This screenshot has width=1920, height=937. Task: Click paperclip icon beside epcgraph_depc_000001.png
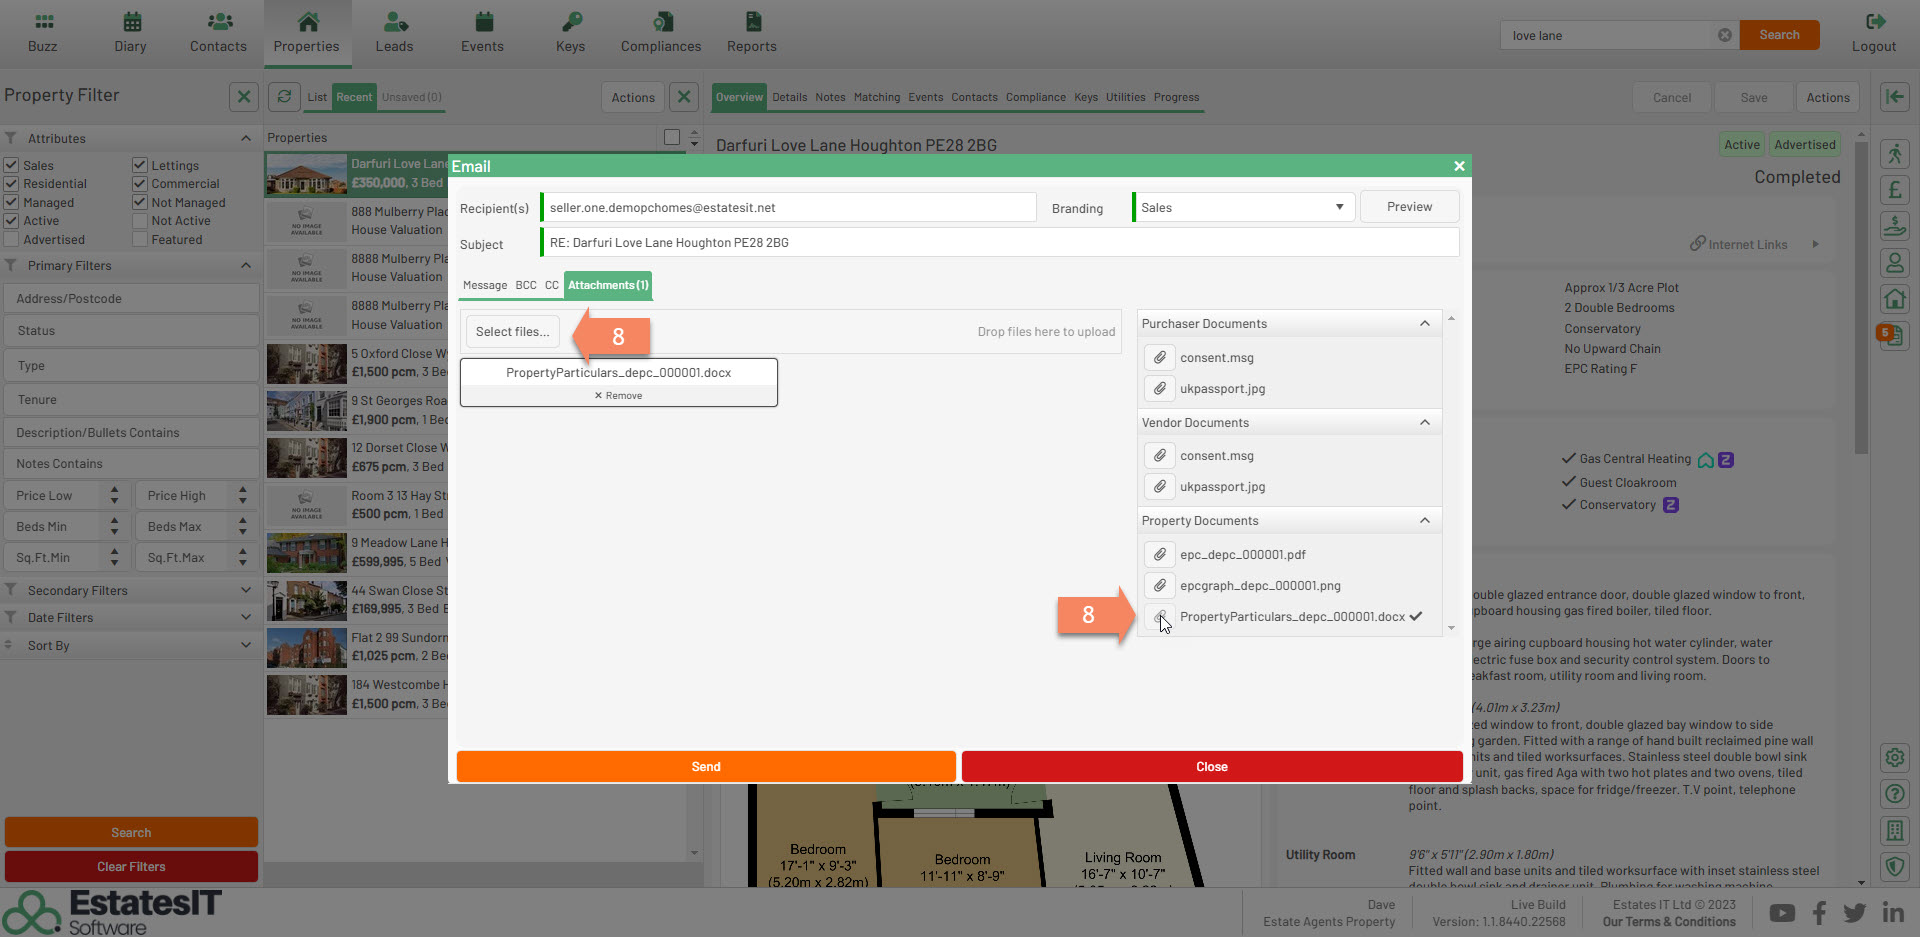point(1159,585)
